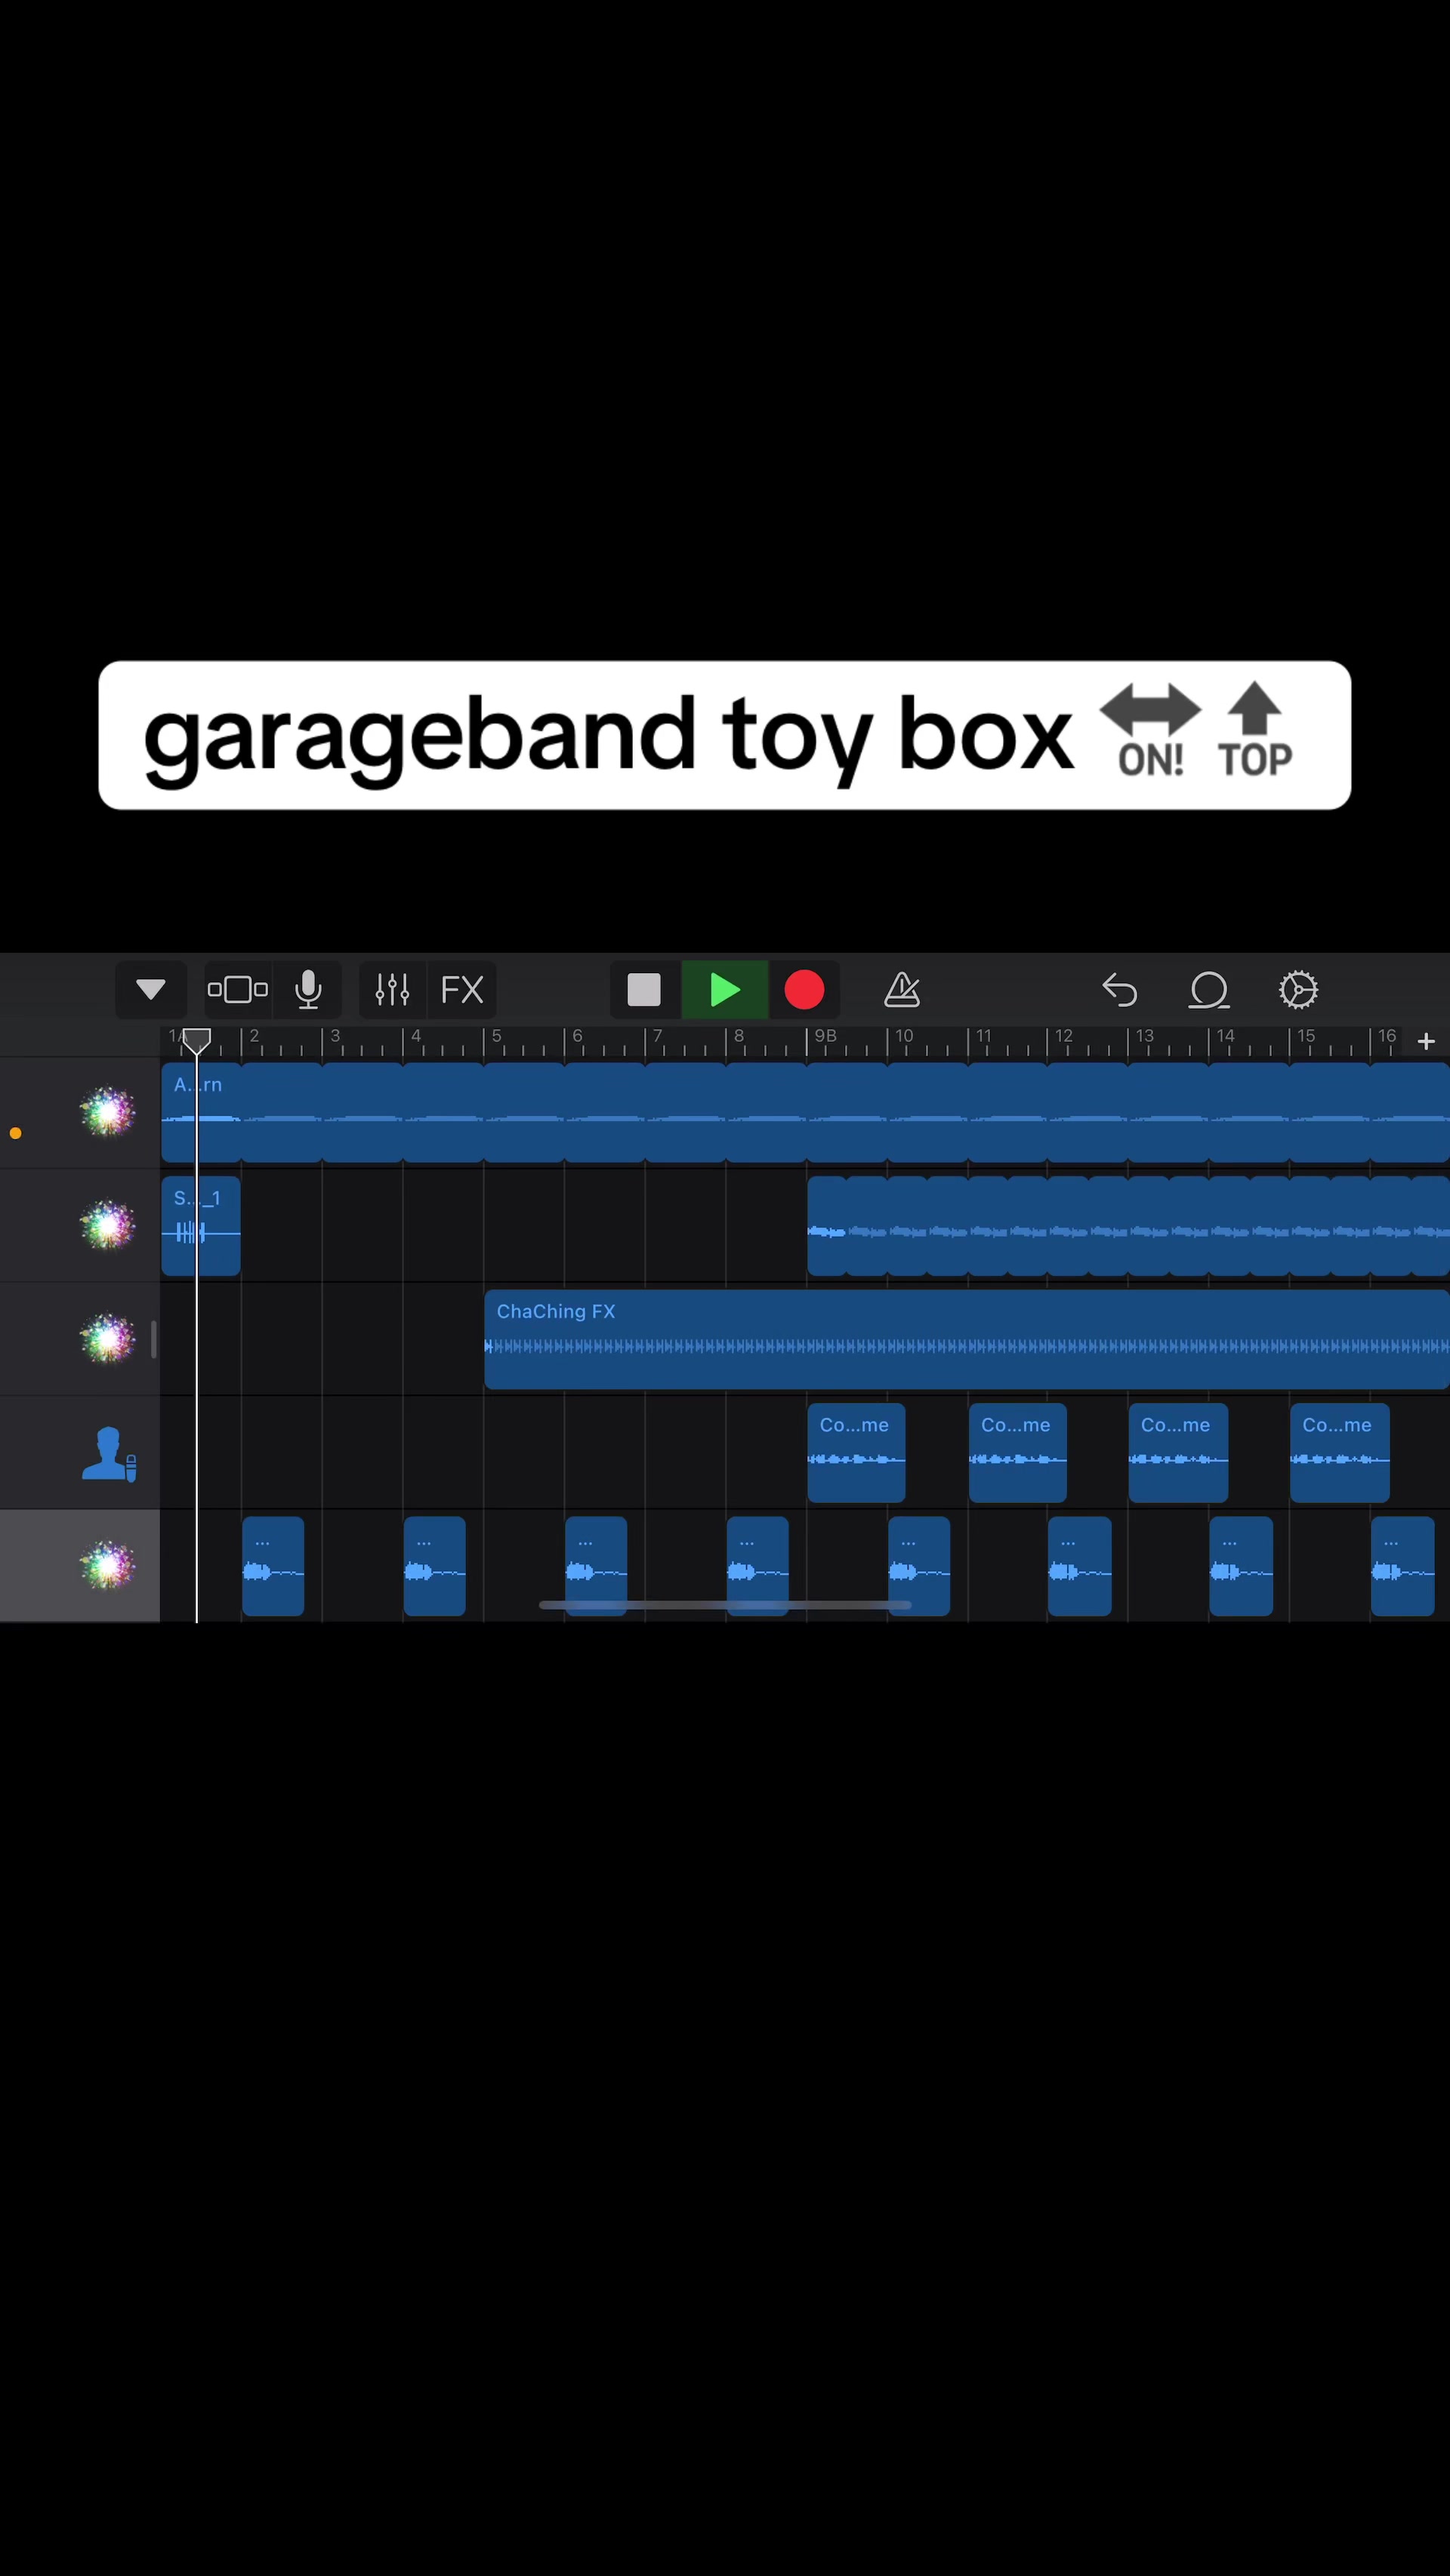
Task: Select the highlighted bottom track icon
Action: tap(107, 1566)
